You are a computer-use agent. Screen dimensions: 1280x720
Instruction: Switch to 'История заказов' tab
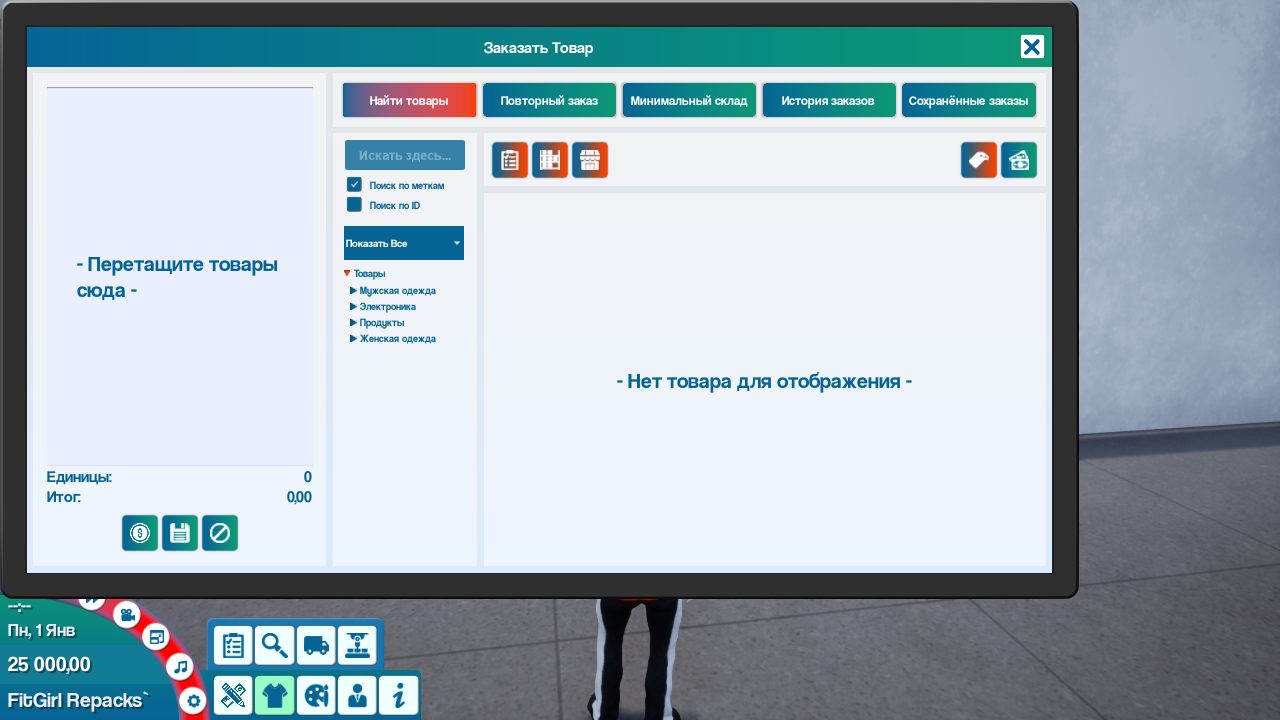828,101
